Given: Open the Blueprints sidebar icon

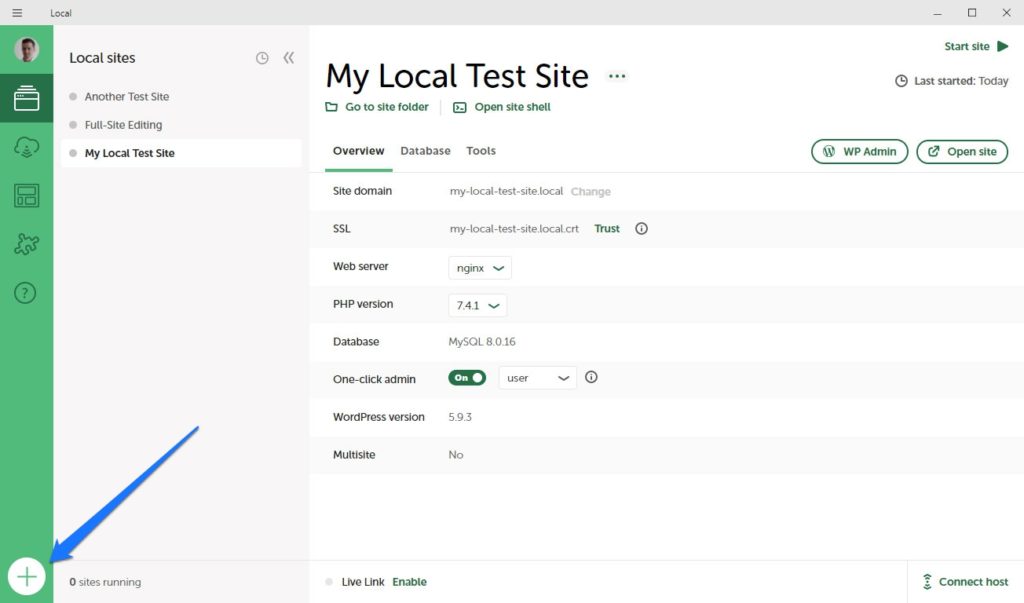Looking at the screenshot, I should pos(26,195).
